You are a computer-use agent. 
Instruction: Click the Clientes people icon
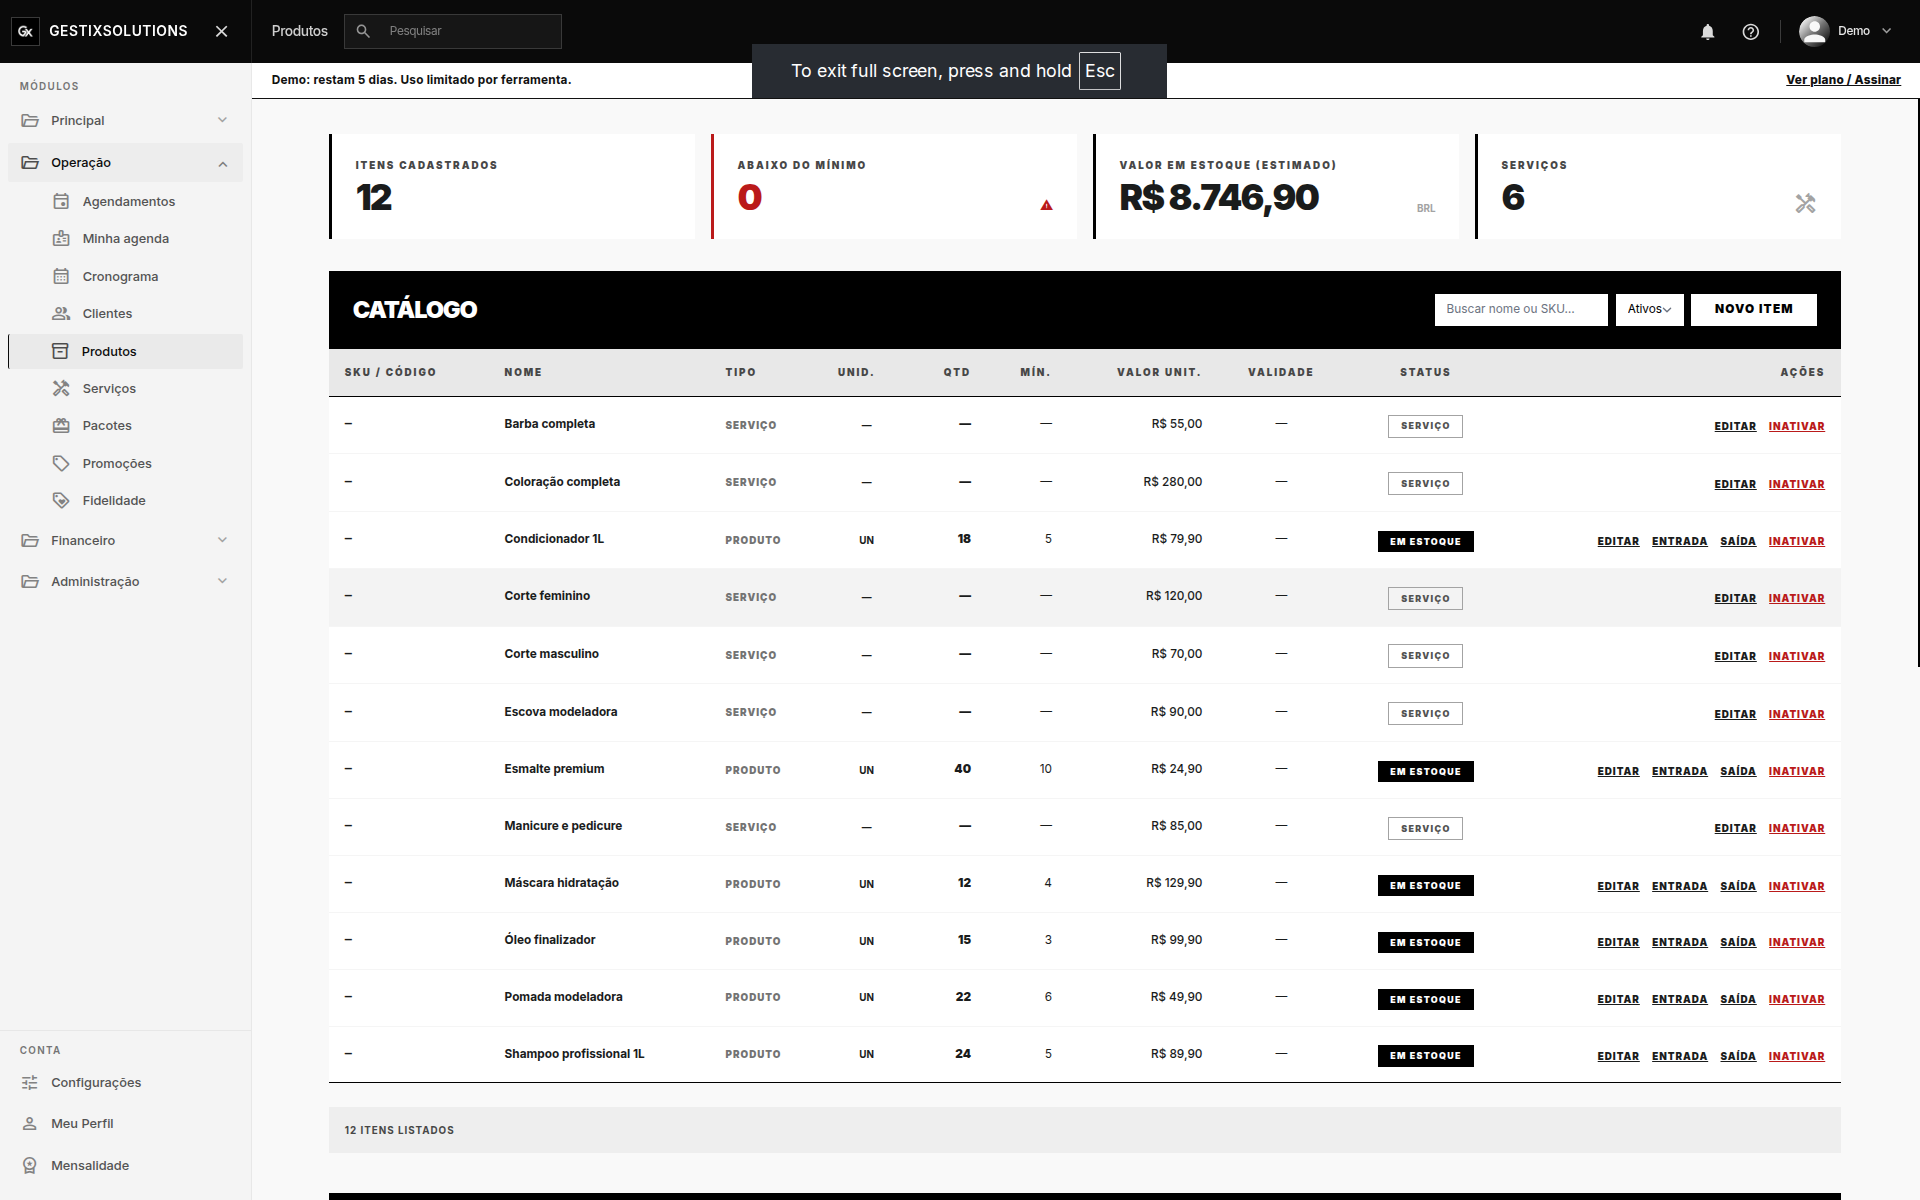click(61, 313)
